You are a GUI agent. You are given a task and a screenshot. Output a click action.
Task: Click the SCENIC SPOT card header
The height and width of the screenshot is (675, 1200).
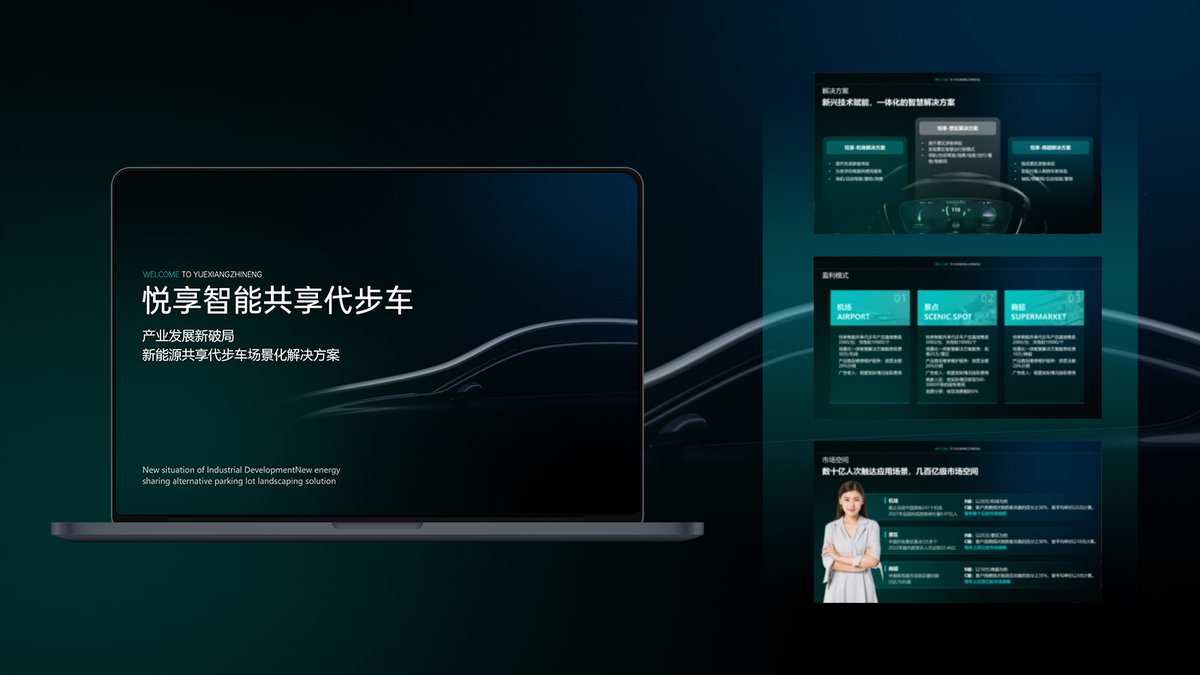pyautogui.click(x=957, y=308)
